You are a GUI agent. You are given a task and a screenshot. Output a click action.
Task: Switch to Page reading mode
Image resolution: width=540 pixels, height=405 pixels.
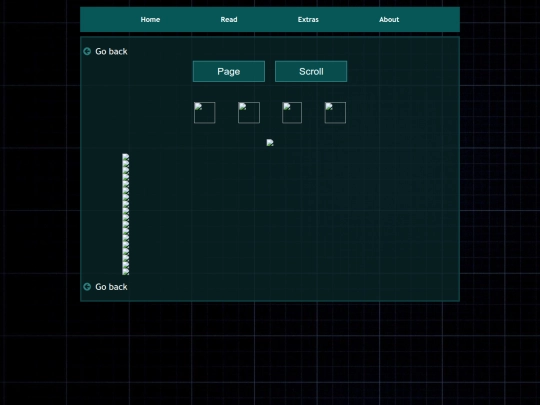[229, 71]
